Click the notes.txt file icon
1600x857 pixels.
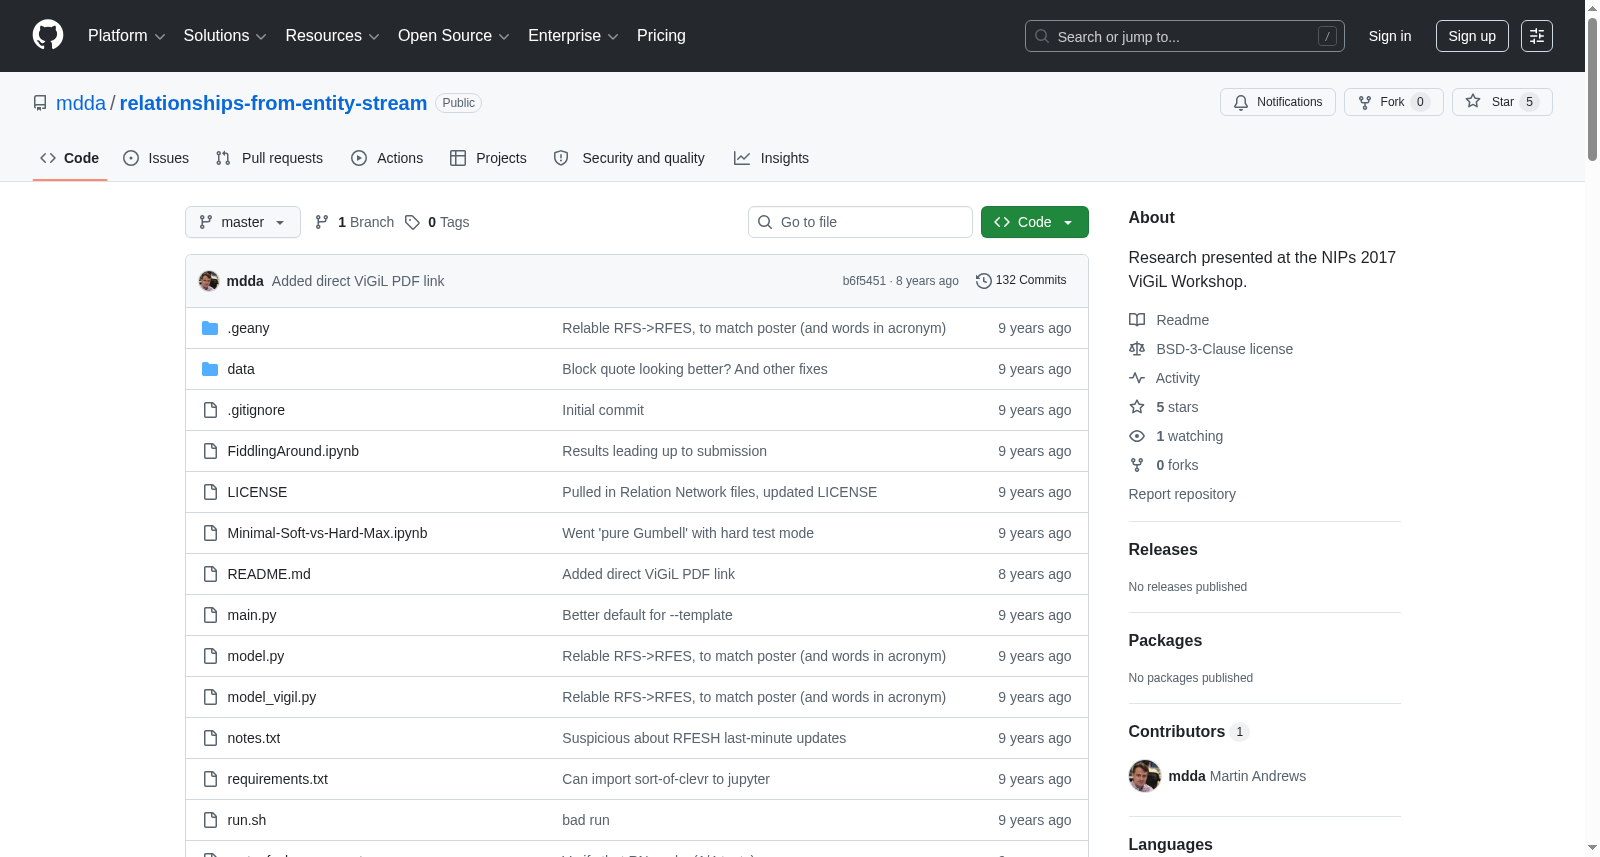tap(210, 738)
